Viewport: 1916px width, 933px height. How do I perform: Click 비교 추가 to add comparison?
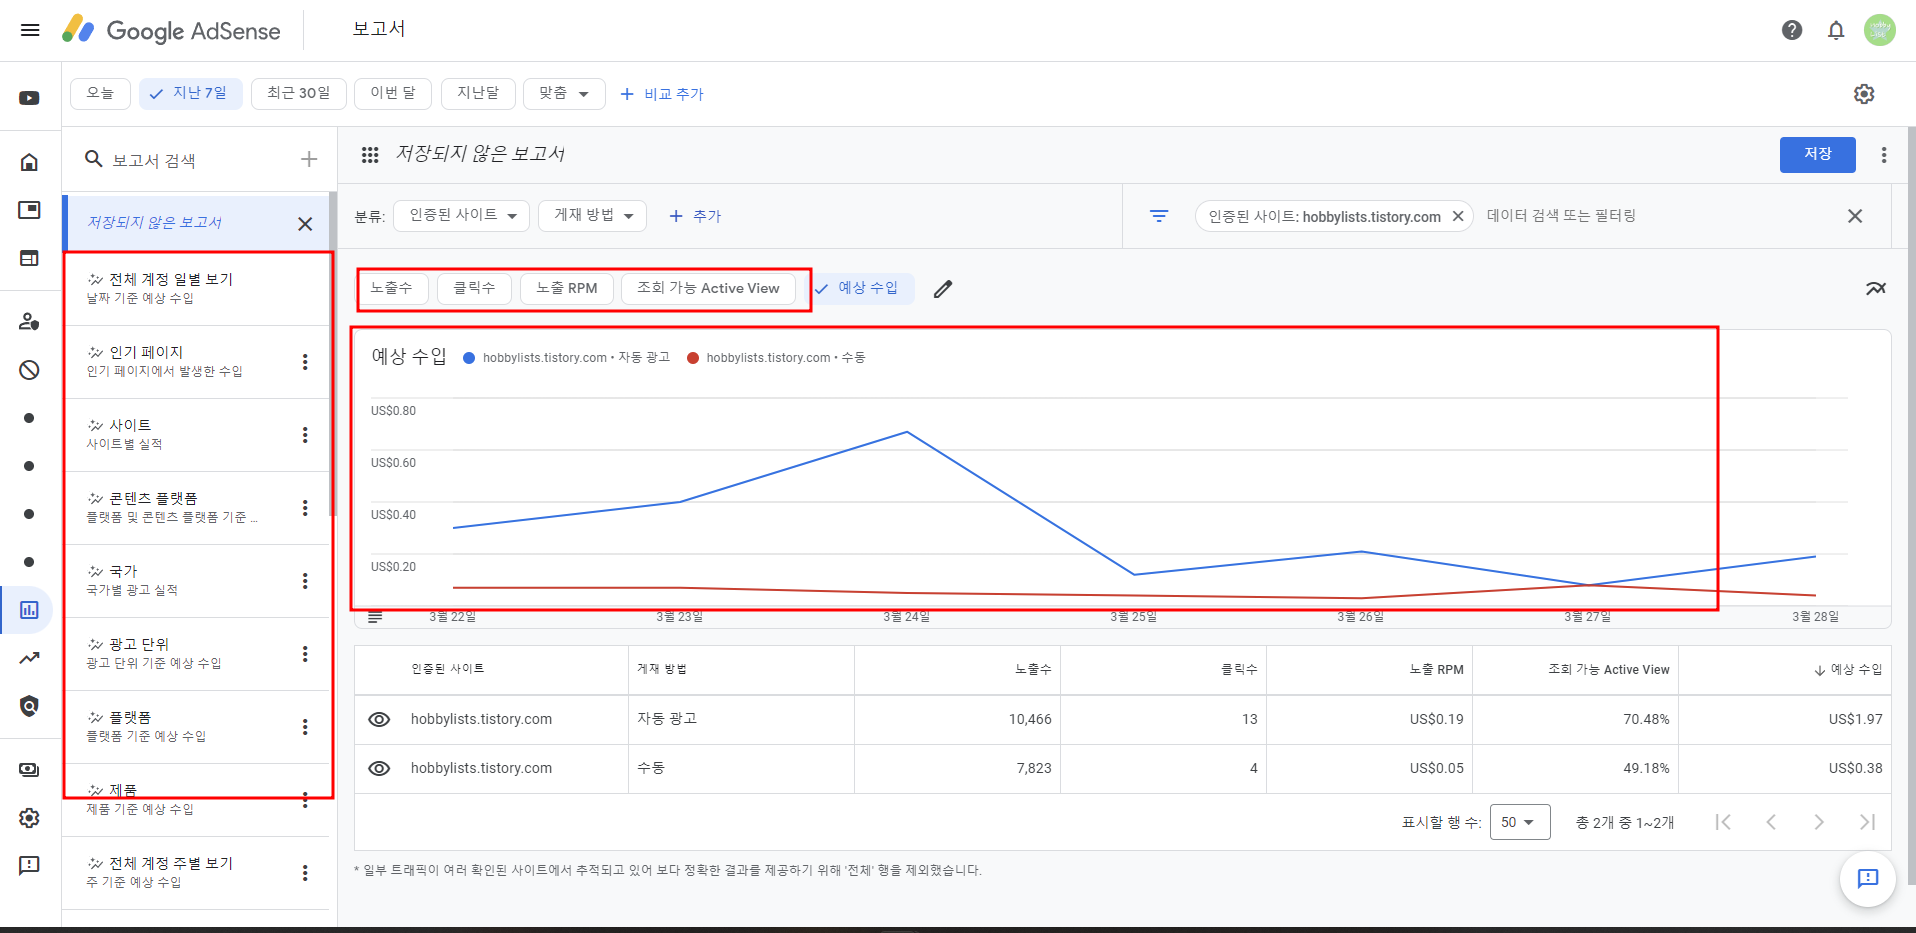click(662, 94)
